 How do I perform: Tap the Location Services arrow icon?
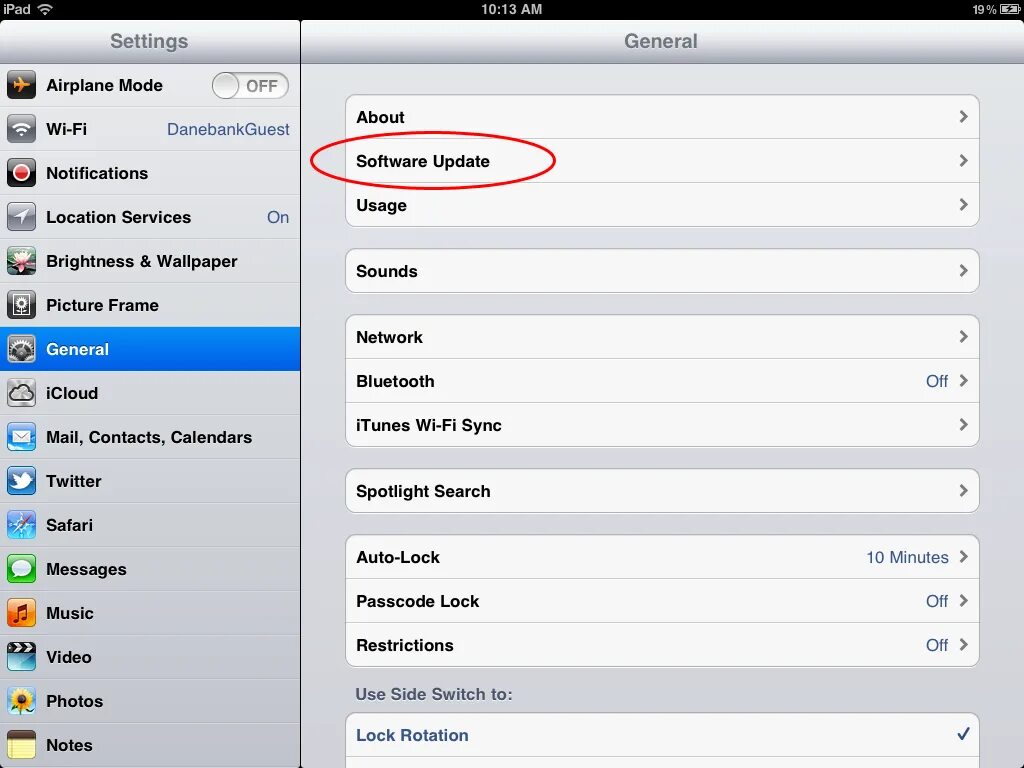click(x=21, y=217)
